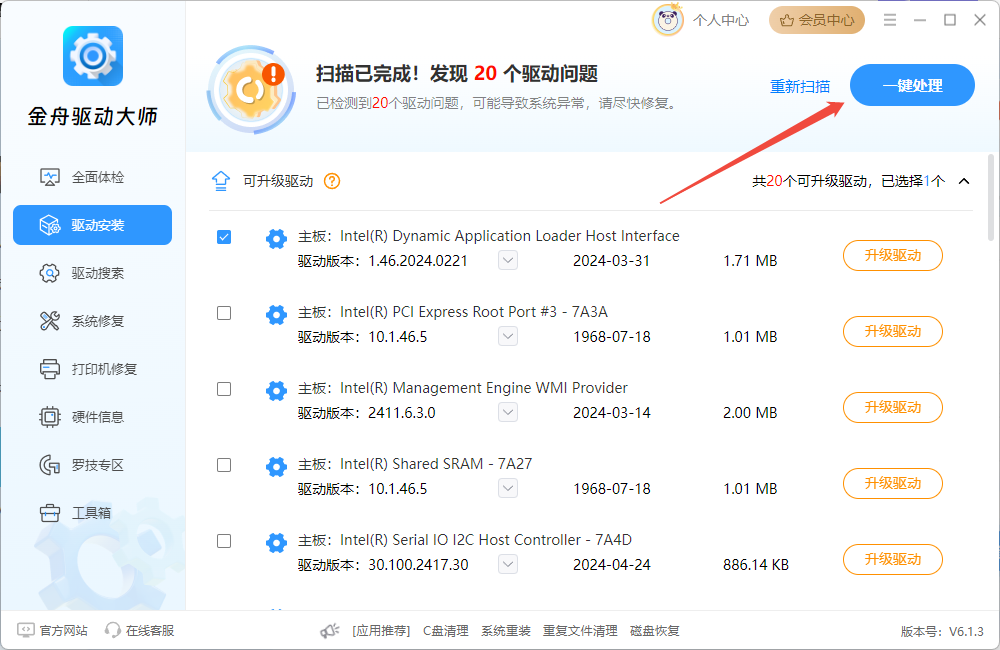Click 升级驱动 for Serial IO I2C Controller

(x=893, y=559)
